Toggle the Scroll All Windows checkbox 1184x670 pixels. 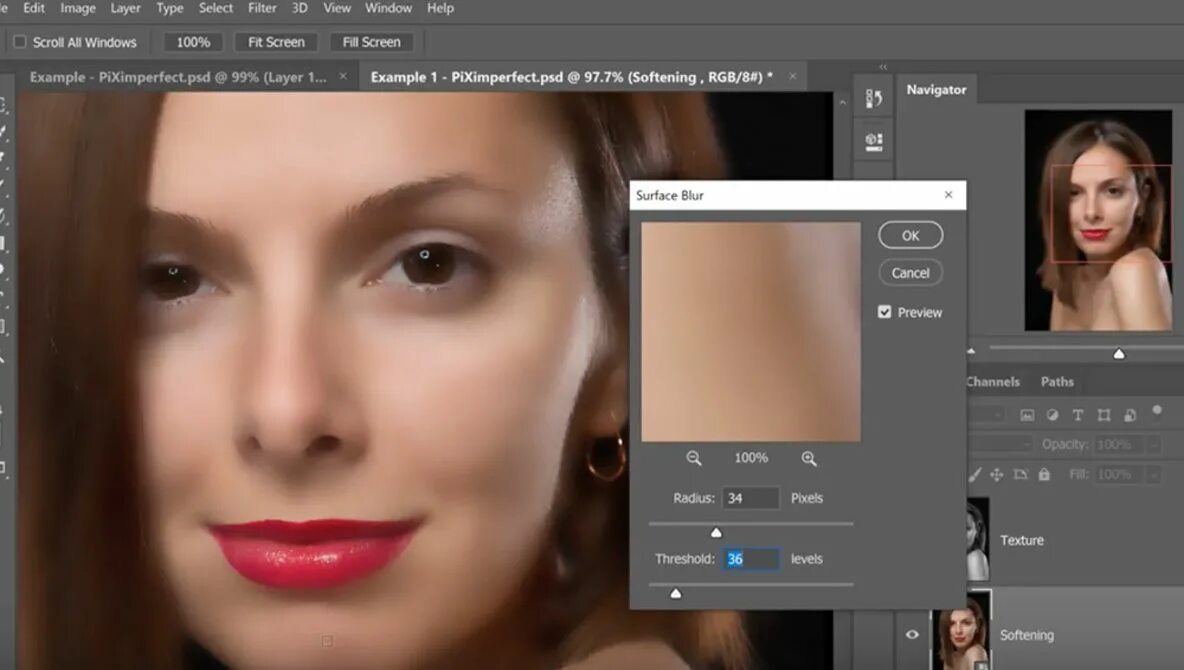(20, 42)
